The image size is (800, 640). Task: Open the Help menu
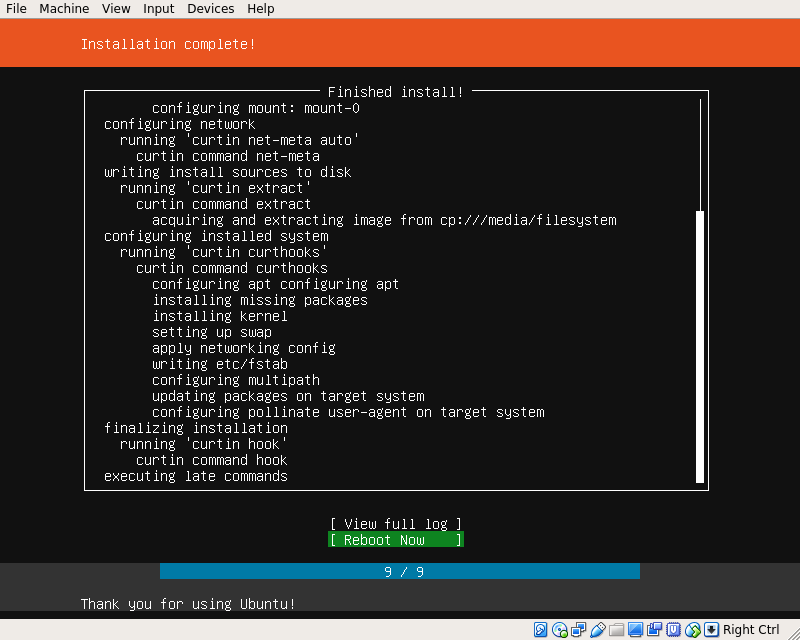260,9
